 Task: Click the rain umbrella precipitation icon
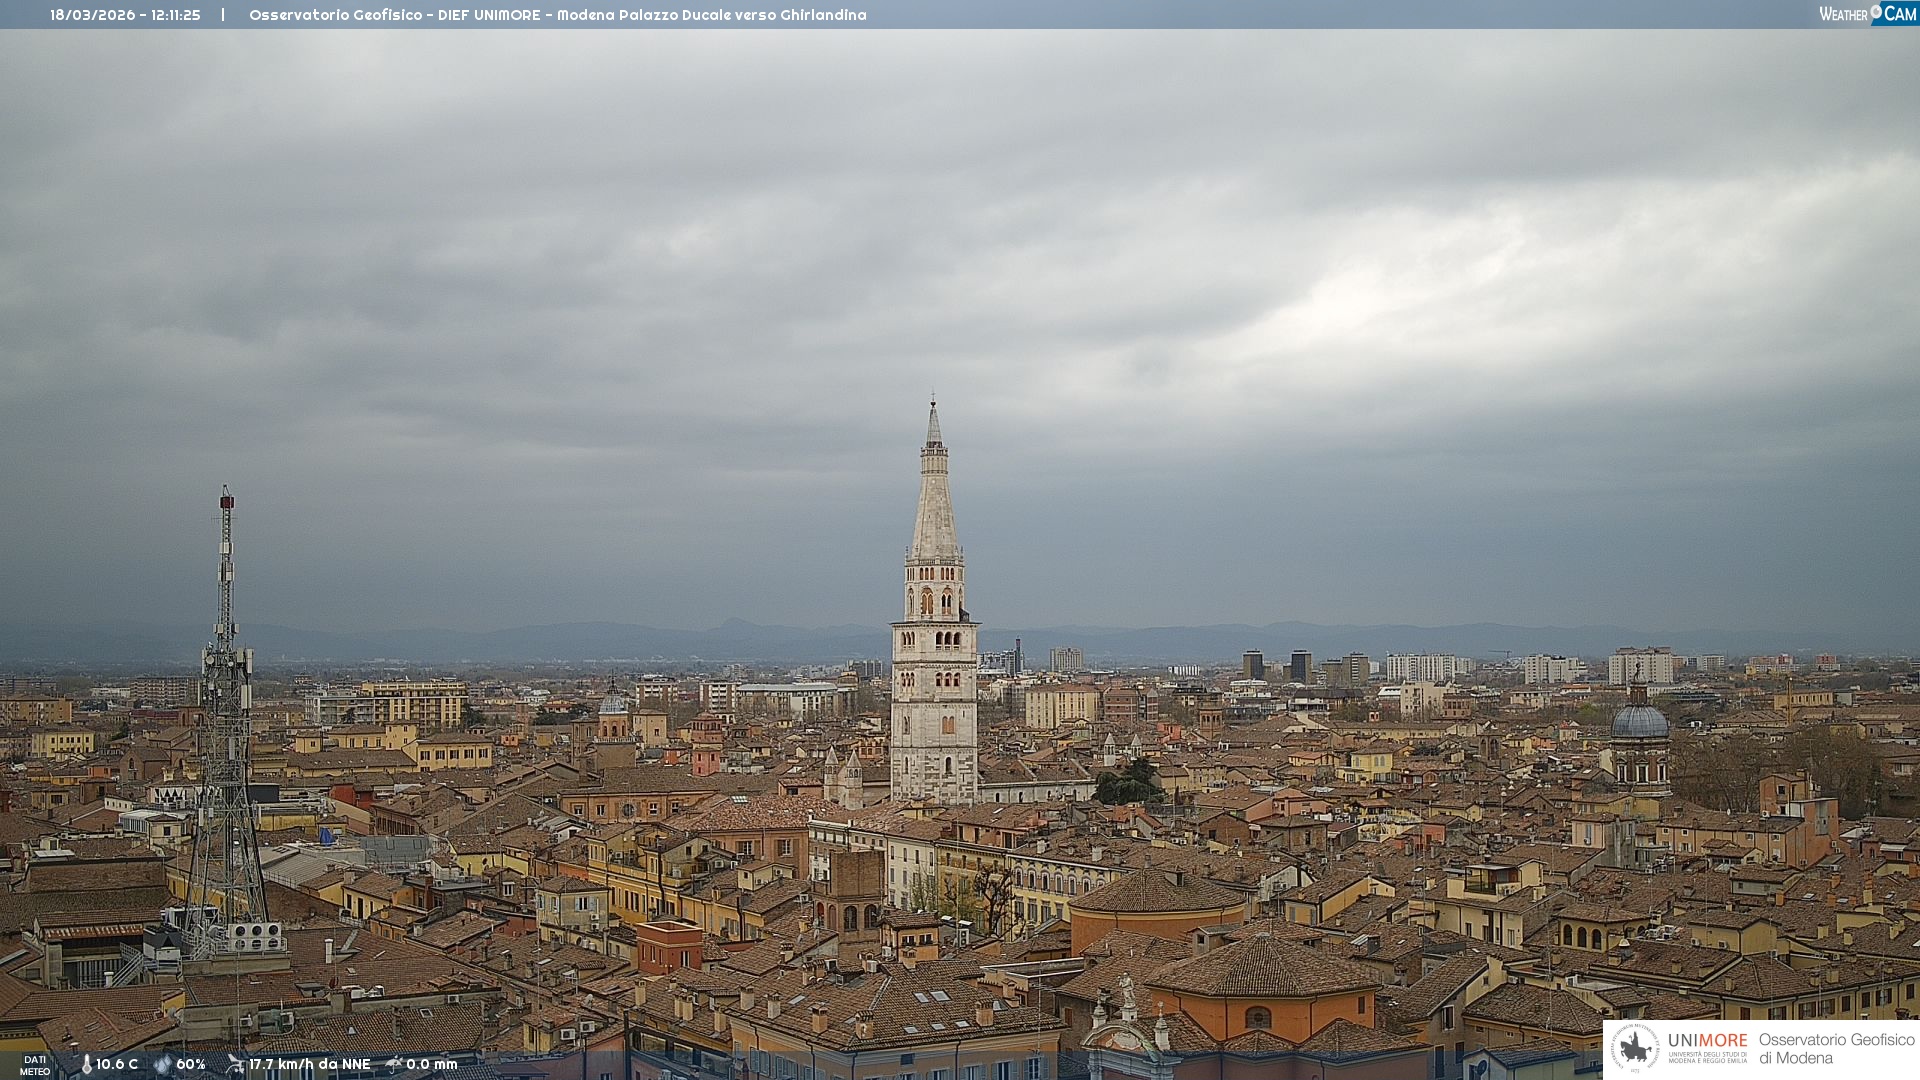pyautogui.click(x=394, y=1064)
